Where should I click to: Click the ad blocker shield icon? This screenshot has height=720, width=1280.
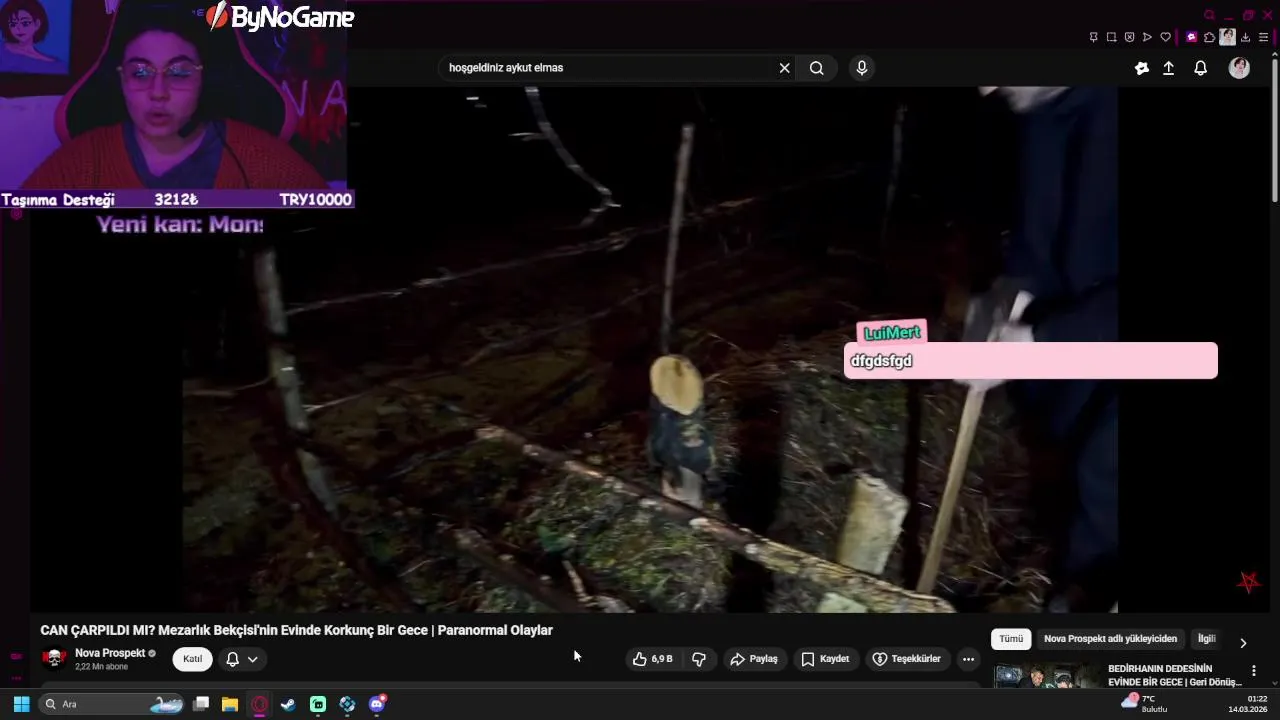tap(1129, 37)
